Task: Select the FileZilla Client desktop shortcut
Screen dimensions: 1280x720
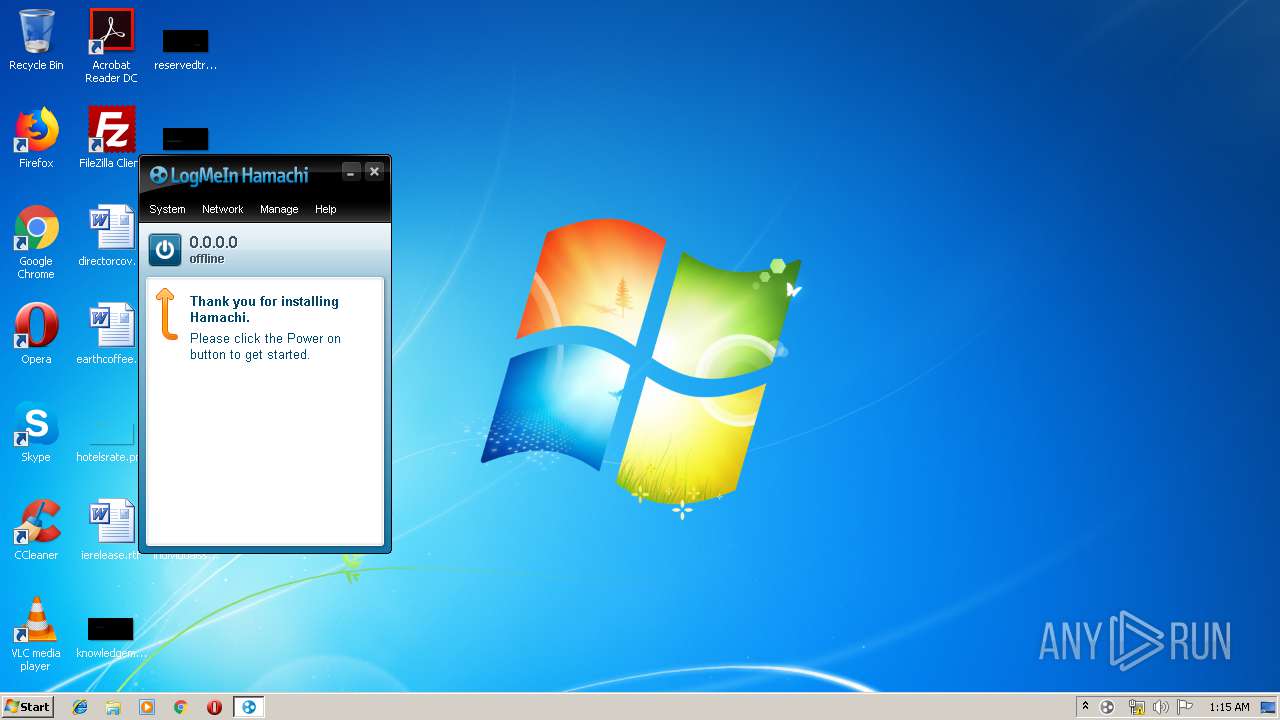Action: [x=110, y=138]
